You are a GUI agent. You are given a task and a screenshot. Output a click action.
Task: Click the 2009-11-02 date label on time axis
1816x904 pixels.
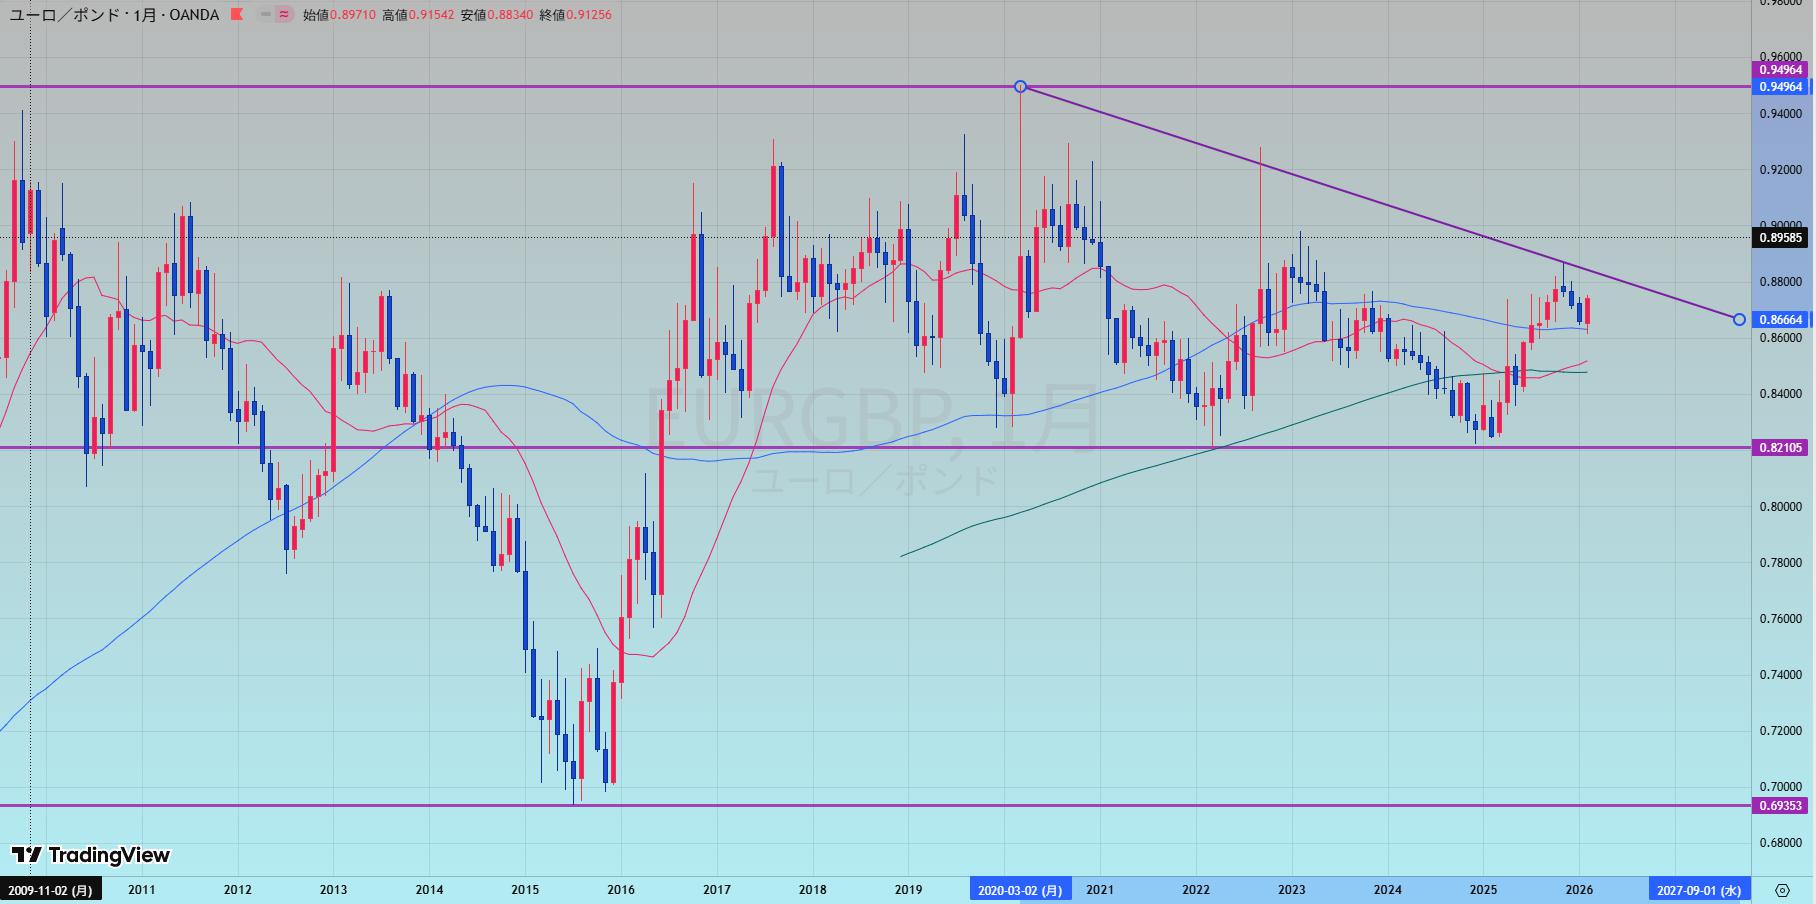point(50,890)
